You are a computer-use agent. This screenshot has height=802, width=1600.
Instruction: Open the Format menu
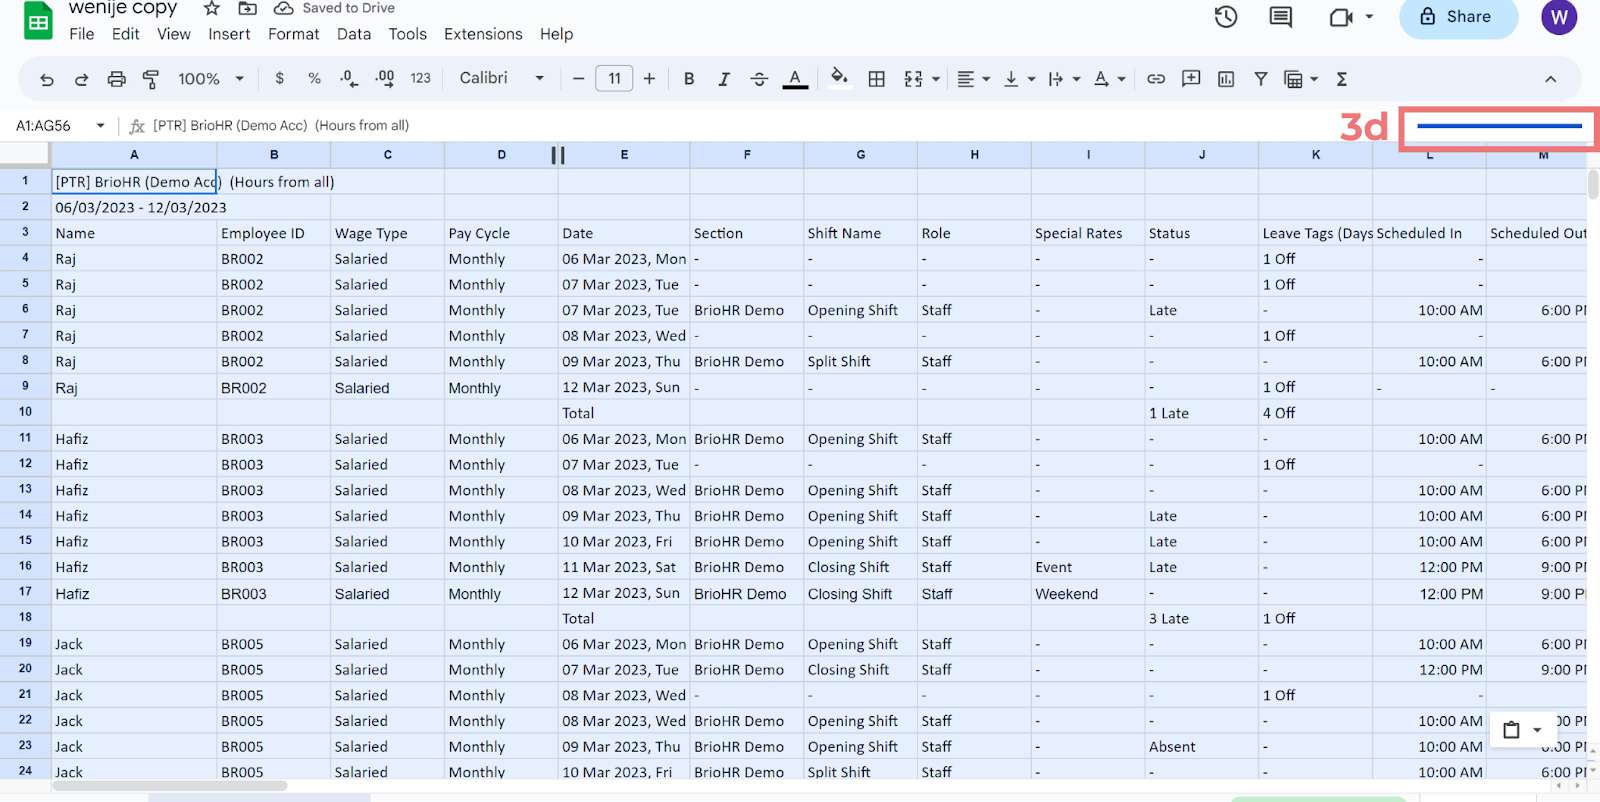(x=294, y=34)
